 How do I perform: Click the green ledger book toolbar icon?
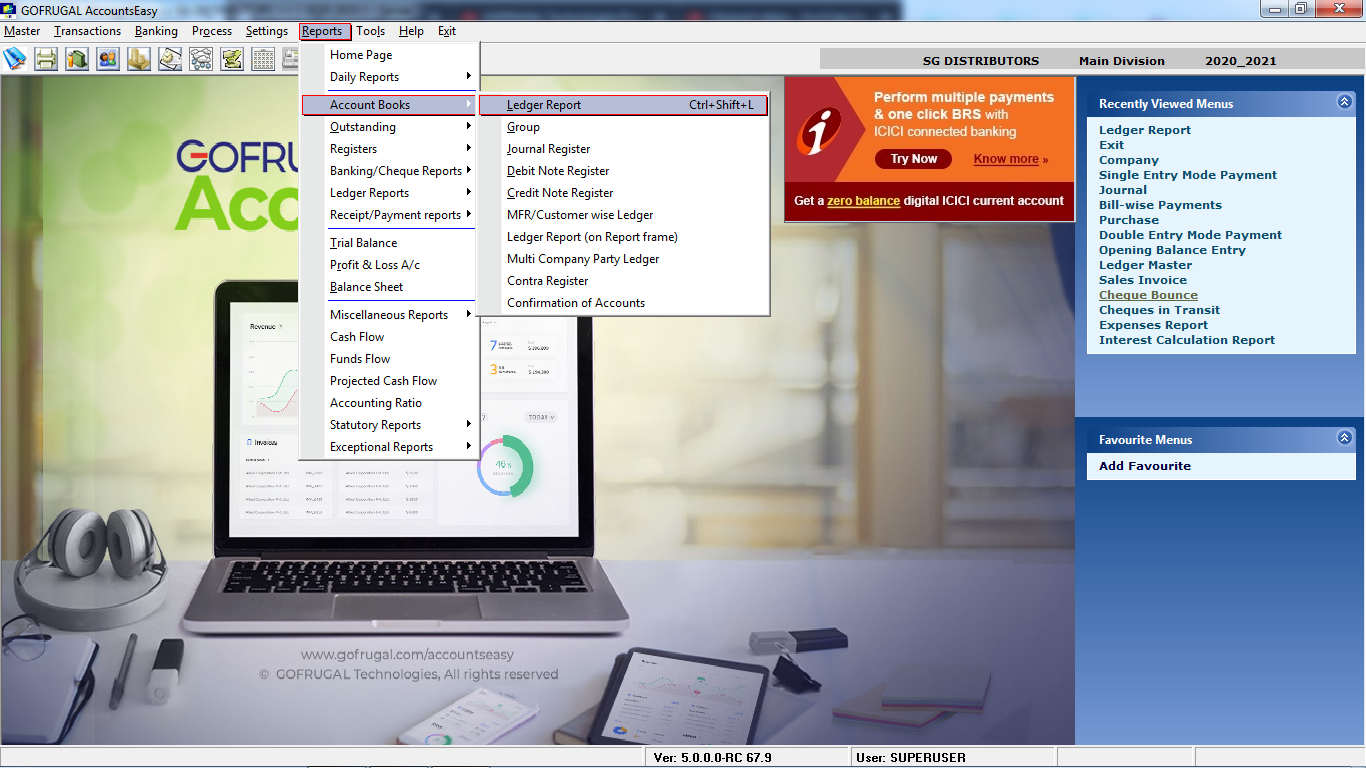pyautogui.click(x=77, y=59)
